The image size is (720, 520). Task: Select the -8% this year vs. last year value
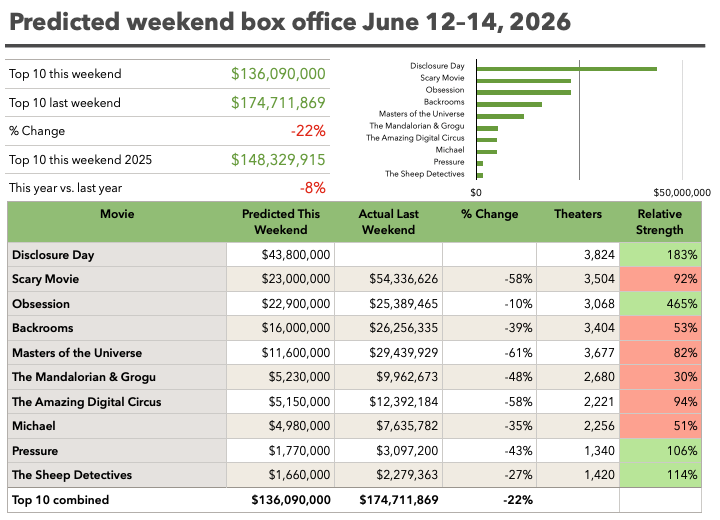click(313, 188)
